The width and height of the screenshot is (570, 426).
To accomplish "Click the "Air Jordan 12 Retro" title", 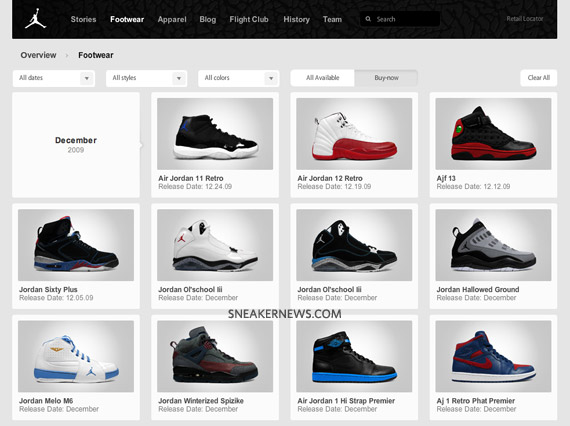I will click(x=330, y=178).
